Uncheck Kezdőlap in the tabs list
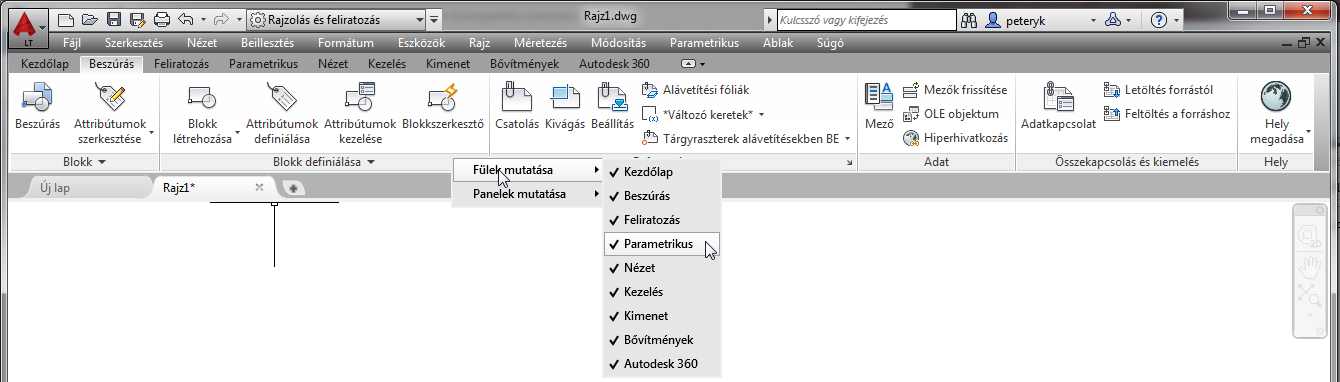1340x382 pixels. (x=662, y=172)
